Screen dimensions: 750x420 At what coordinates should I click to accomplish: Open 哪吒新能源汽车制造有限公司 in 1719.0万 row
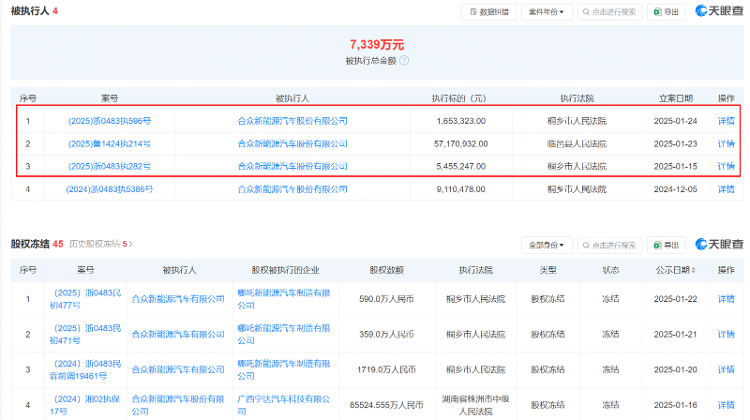[284, 370]
